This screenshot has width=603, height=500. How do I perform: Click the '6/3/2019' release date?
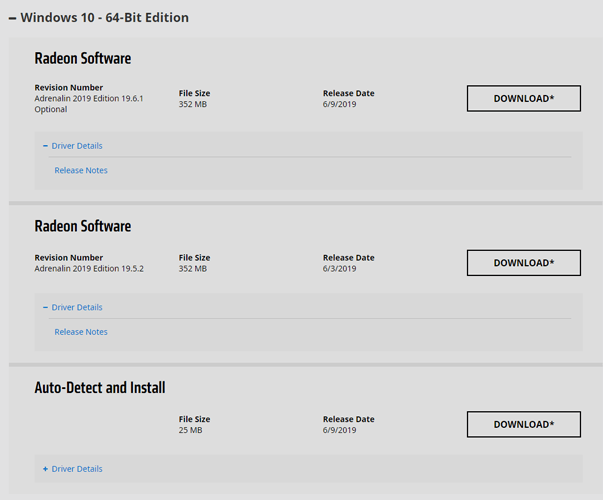[x=340, y=268]
